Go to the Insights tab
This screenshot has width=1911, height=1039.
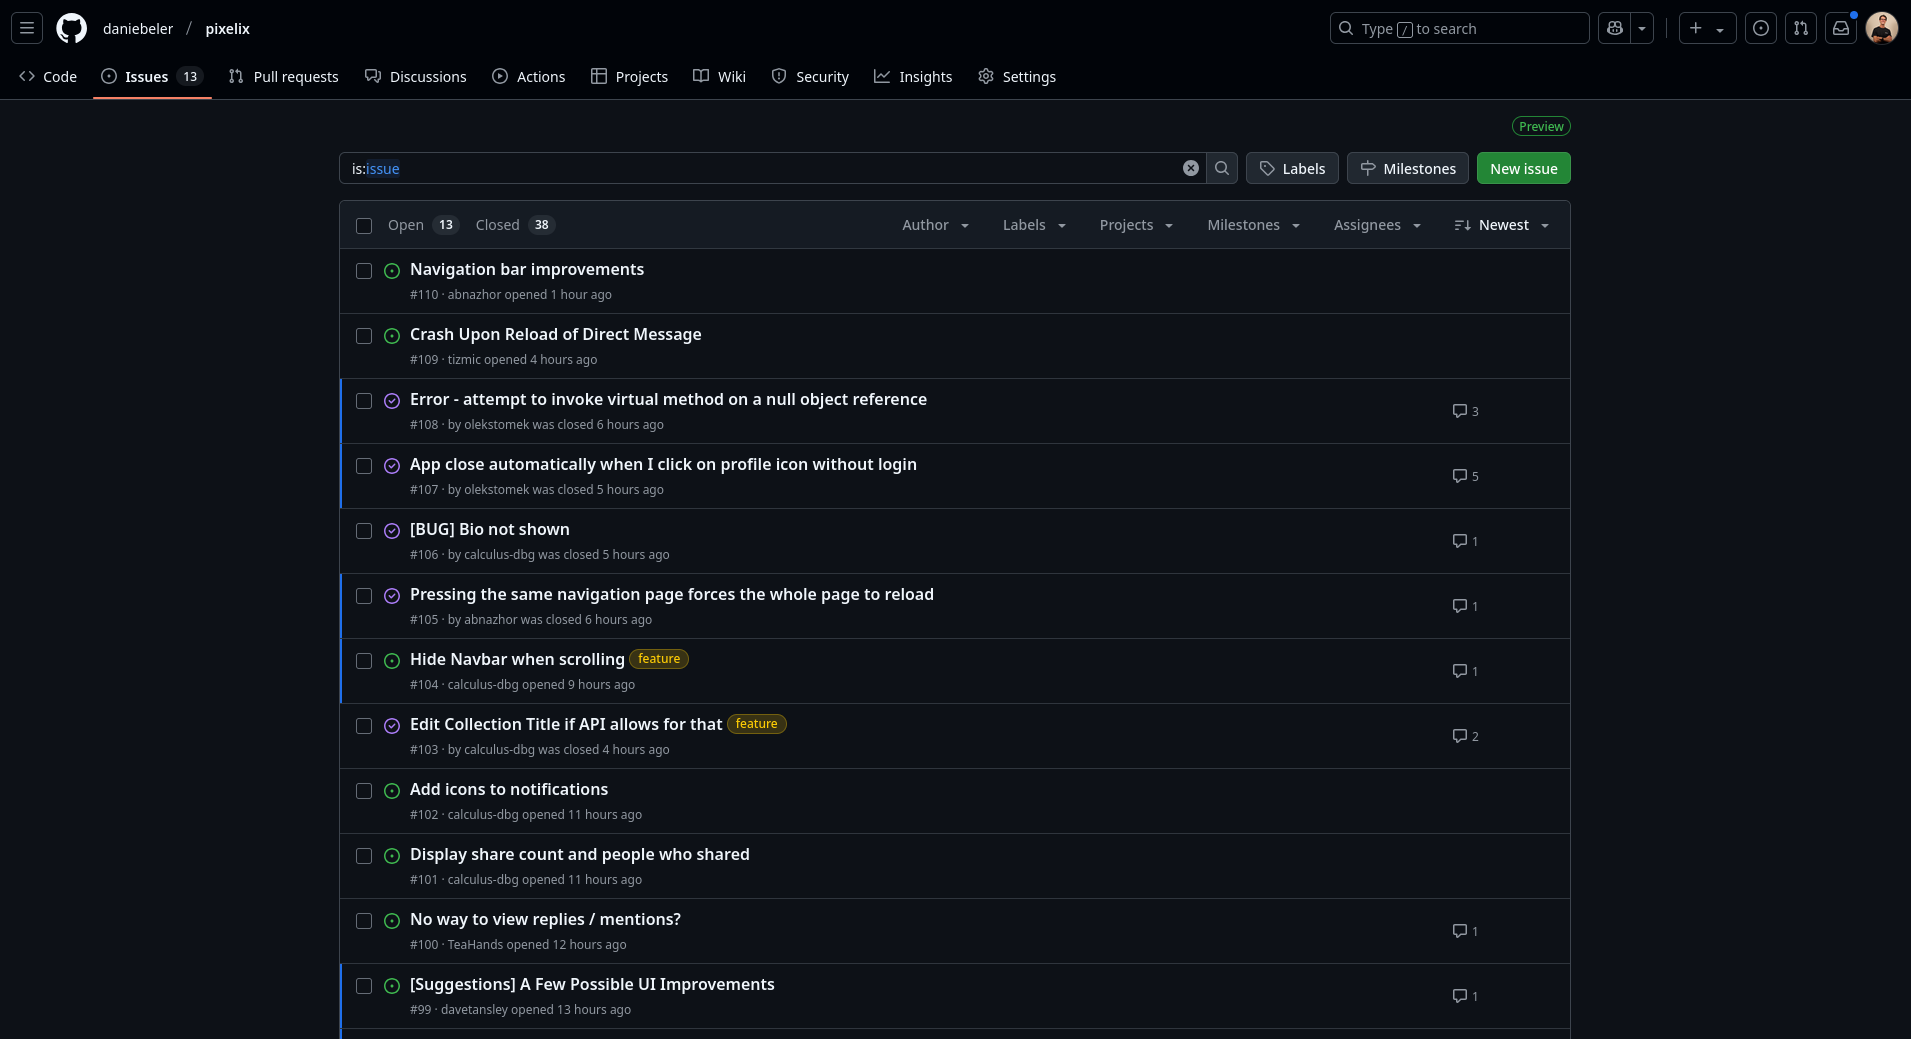[x=913, y=77]
